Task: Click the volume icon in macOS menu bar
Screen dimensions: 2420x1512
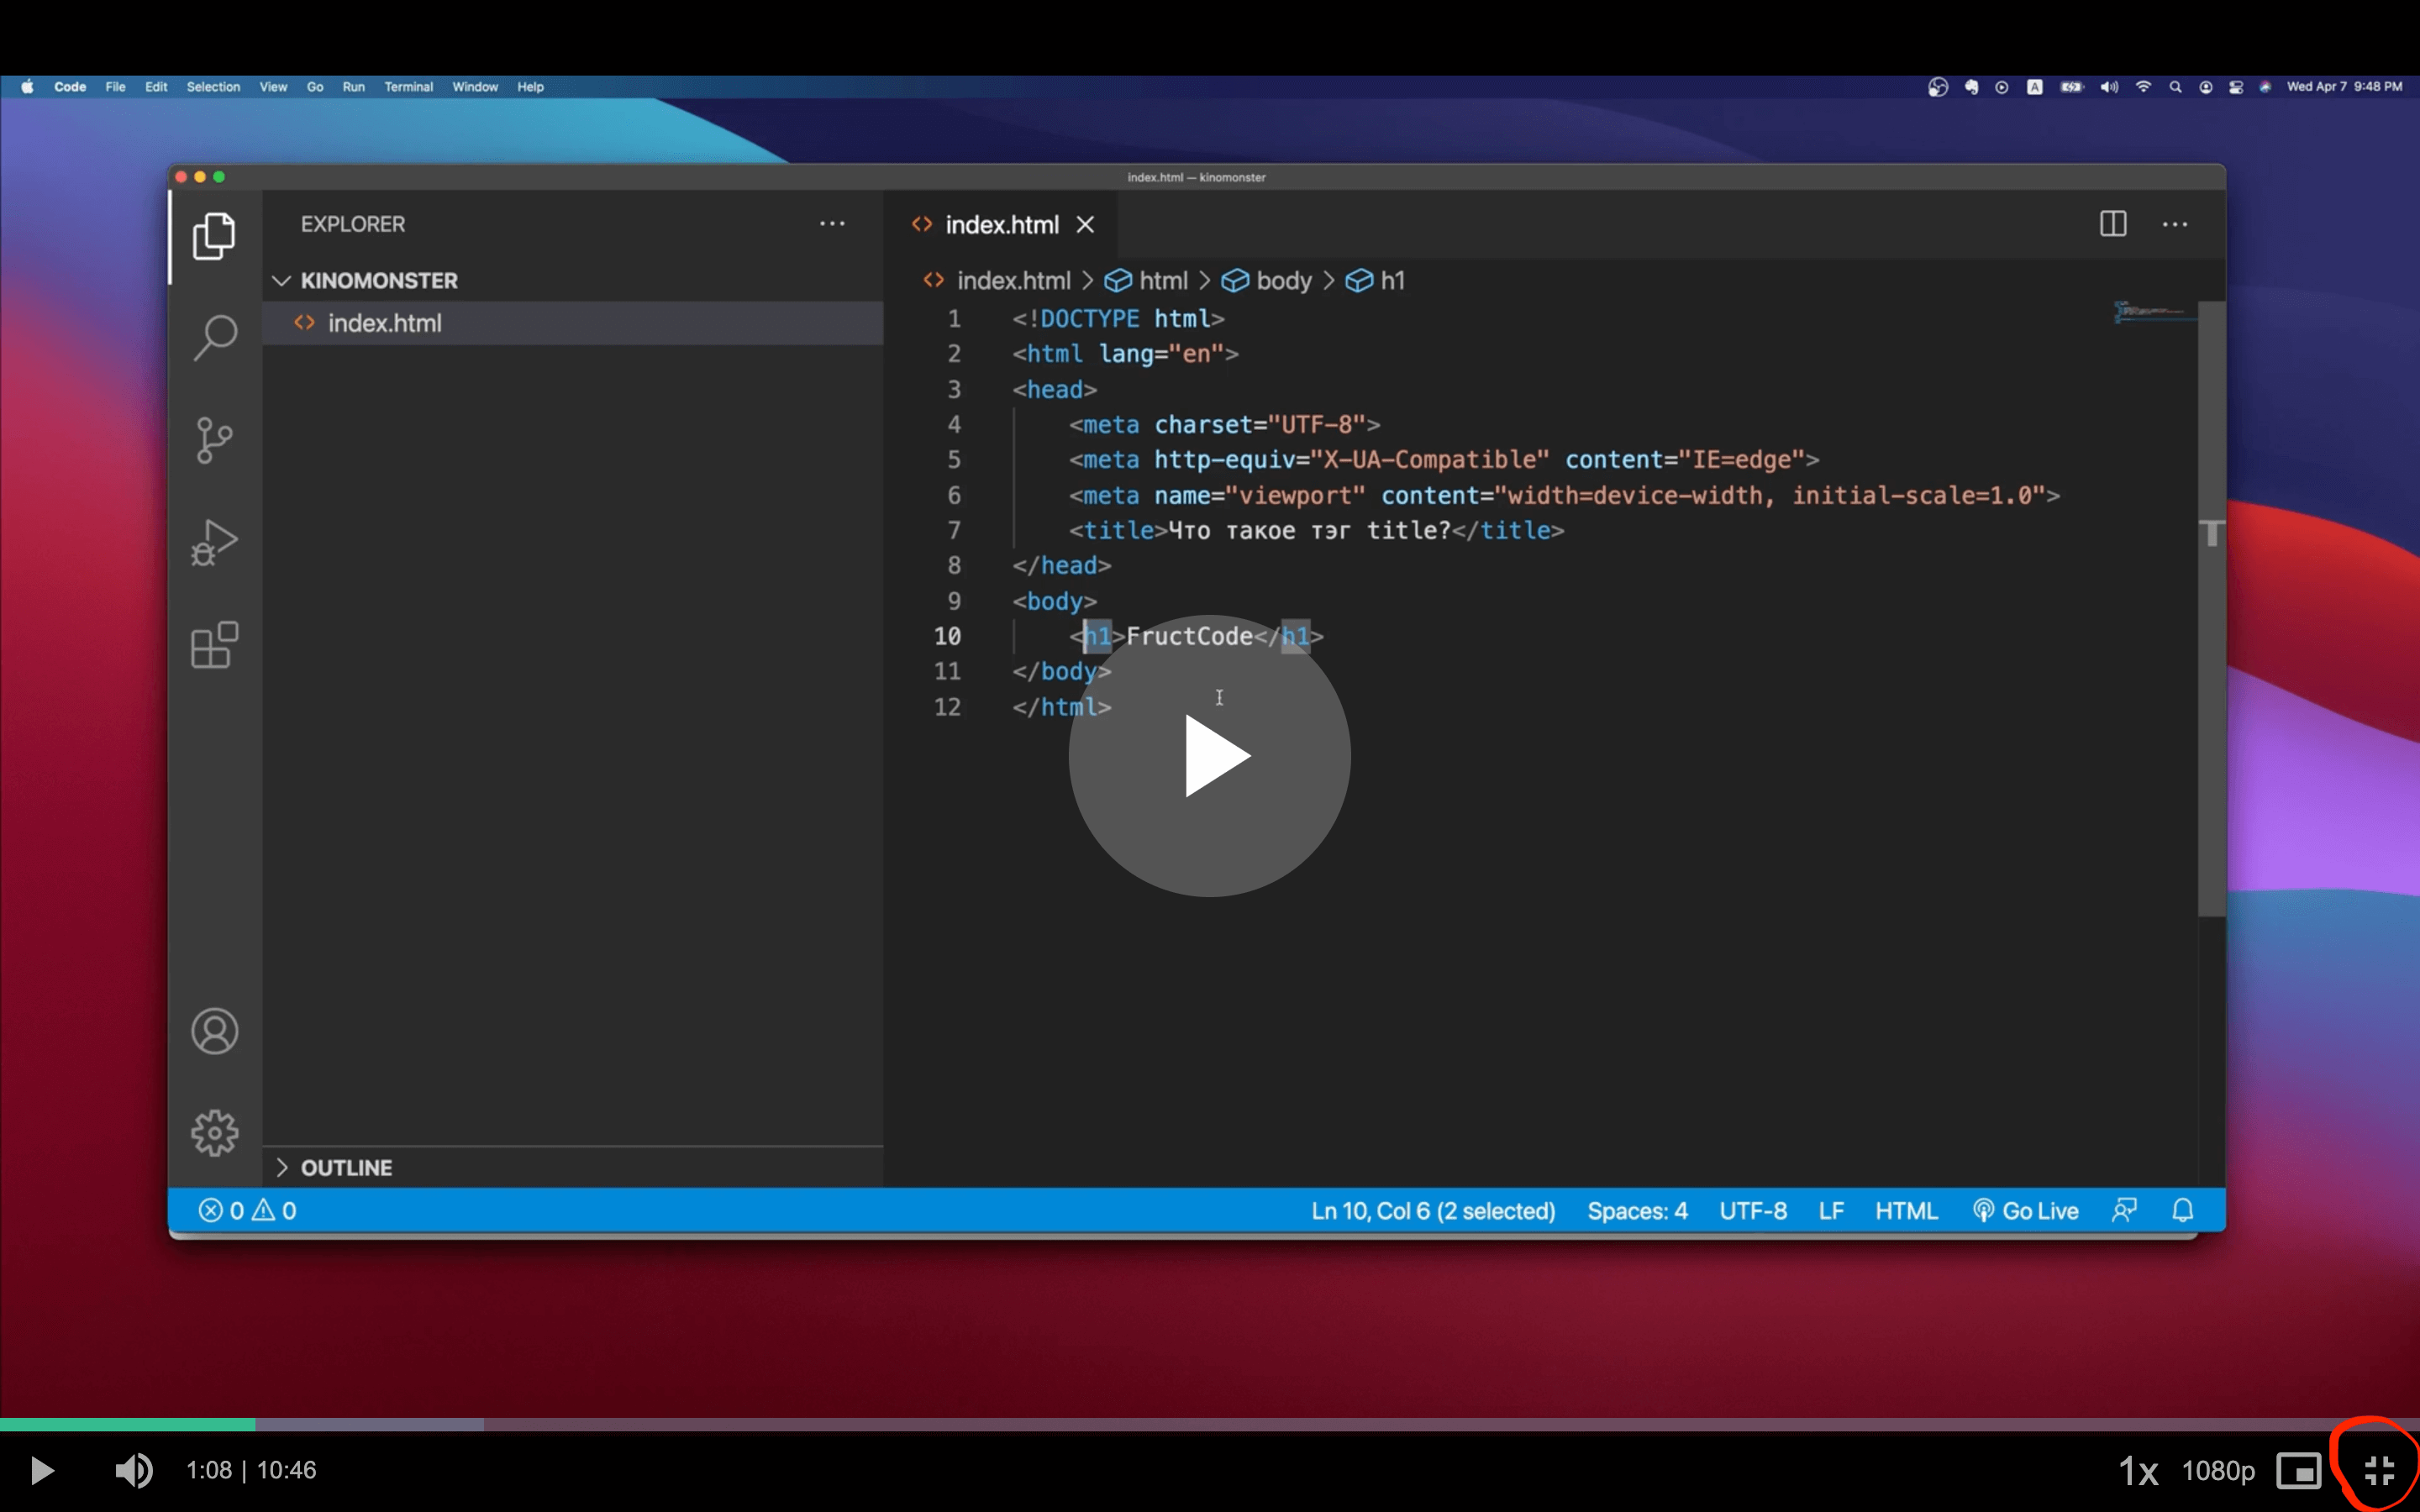Action: pos(2109,87)
